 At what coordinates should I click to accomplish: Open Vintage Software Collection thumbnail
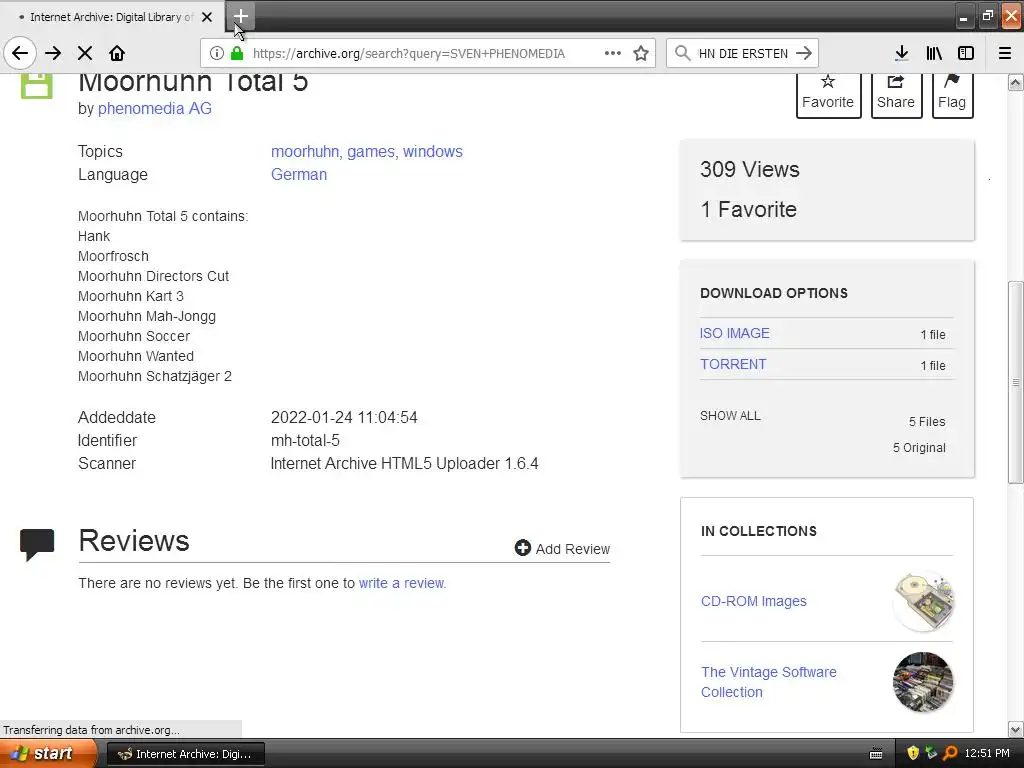point(923,682)
